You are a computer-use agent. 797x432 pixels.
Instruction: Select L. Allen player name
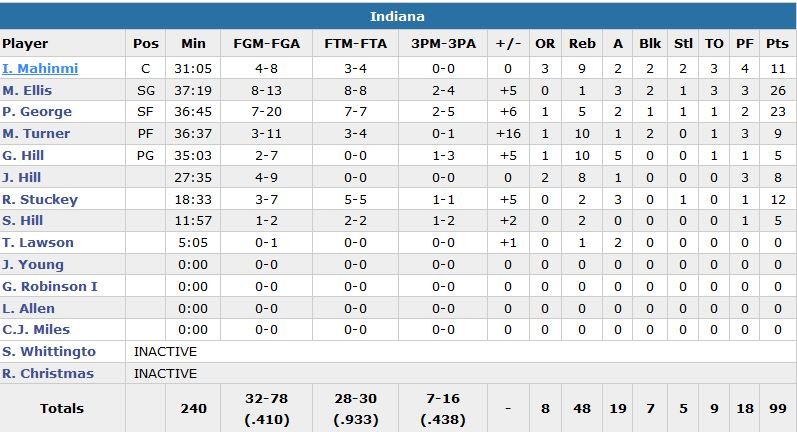29,308
